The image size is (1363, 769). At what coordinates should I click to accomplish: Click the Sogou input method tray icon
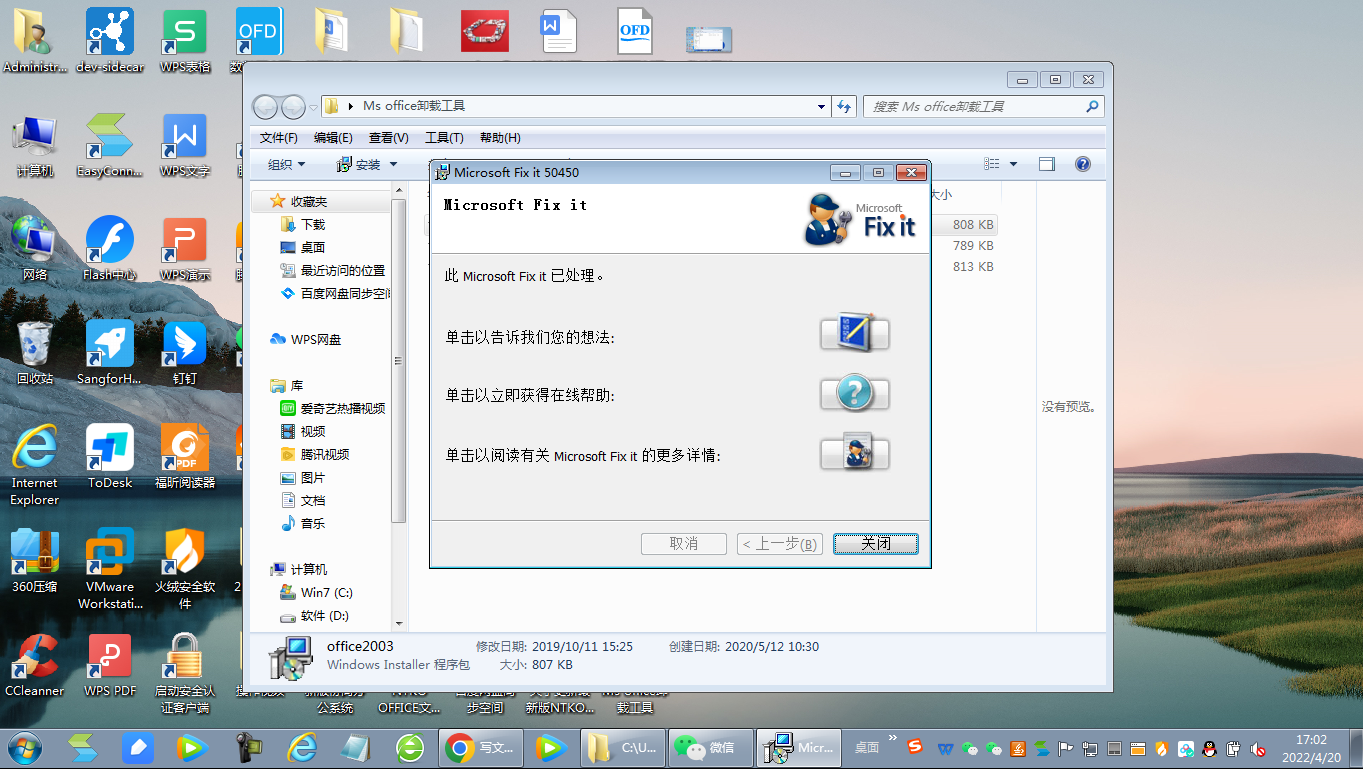915,745
